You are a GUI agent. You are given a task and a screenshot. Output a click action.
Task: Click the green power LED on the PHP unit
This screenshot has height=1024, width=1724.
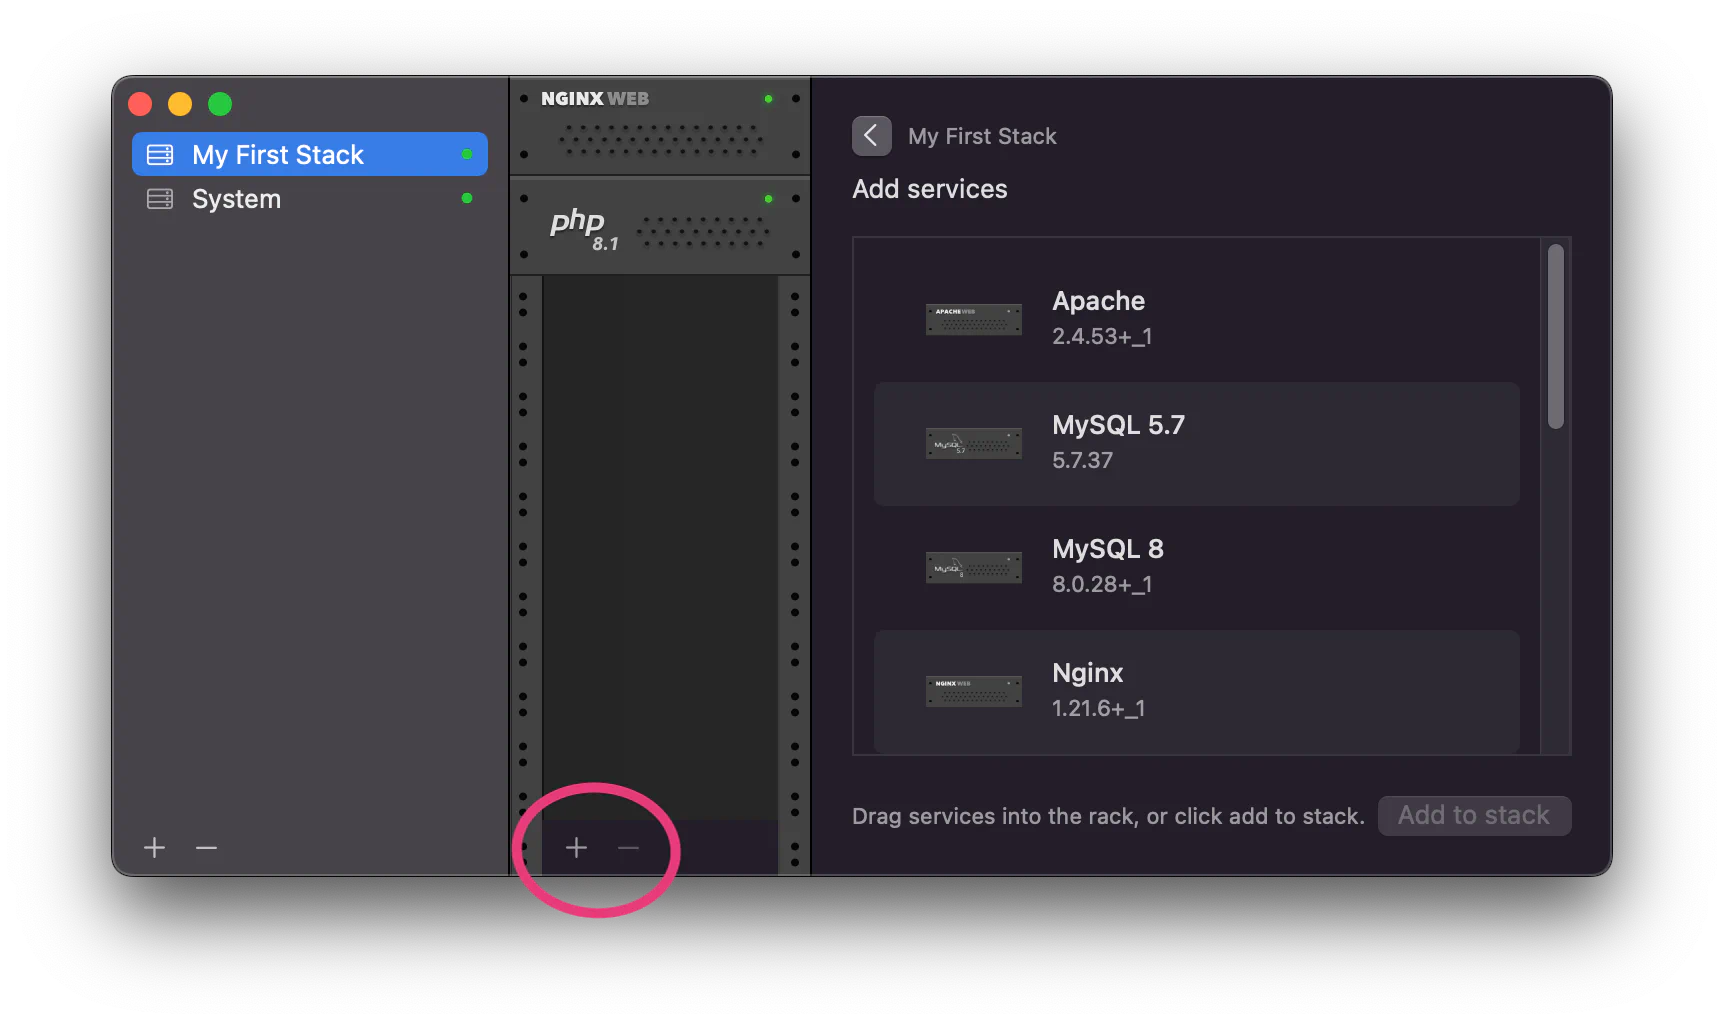coord(768,199)
